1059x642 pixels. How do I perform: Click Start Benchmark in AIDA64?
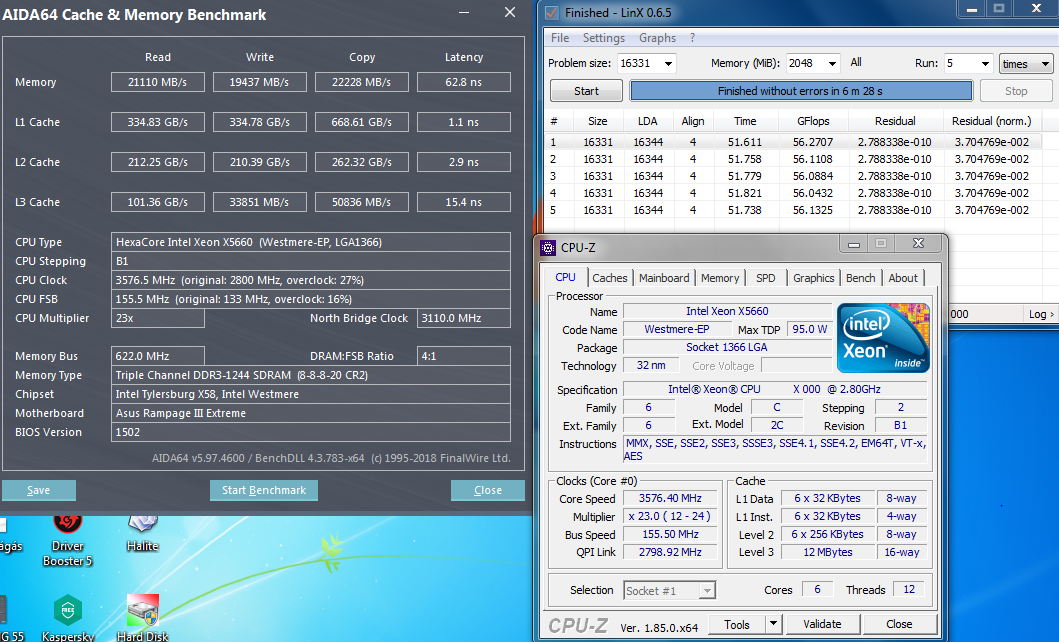coord(264,490)
